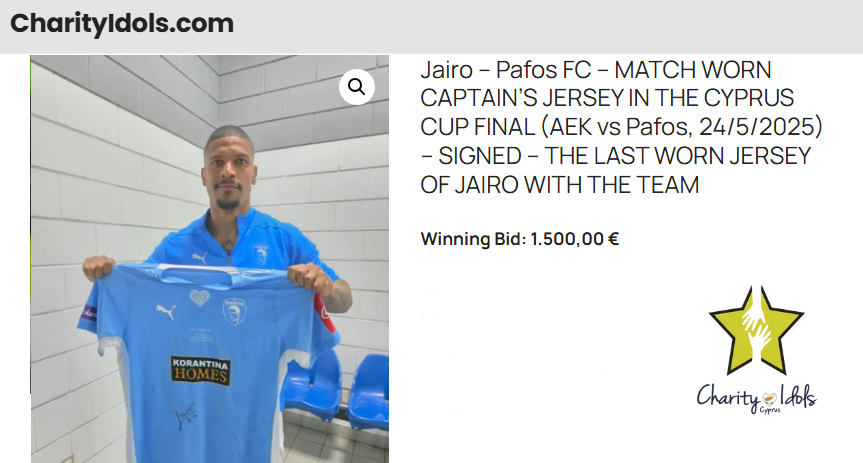Screen dimensions: 863x463
Task: Click the small printed match details text on the jersey
Action: coord(201,335)
